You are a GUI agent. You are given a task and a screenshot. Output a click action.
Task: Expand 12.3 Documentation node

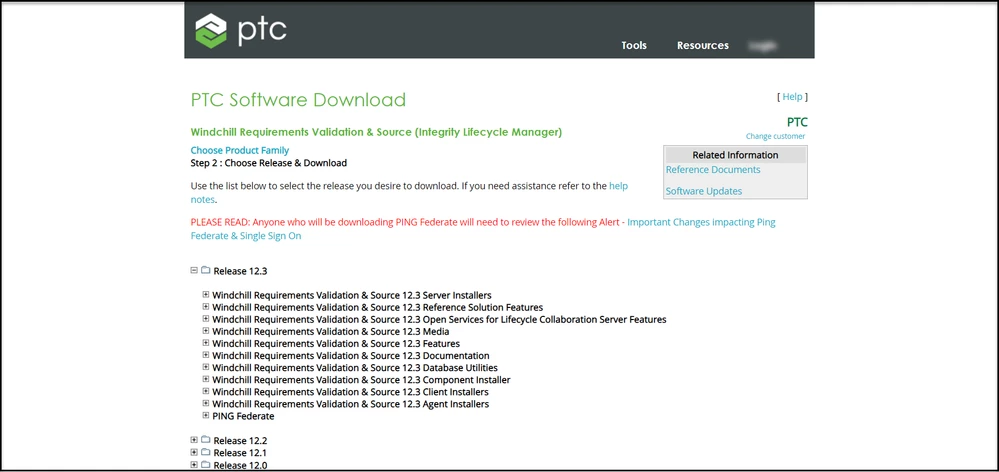206,355
